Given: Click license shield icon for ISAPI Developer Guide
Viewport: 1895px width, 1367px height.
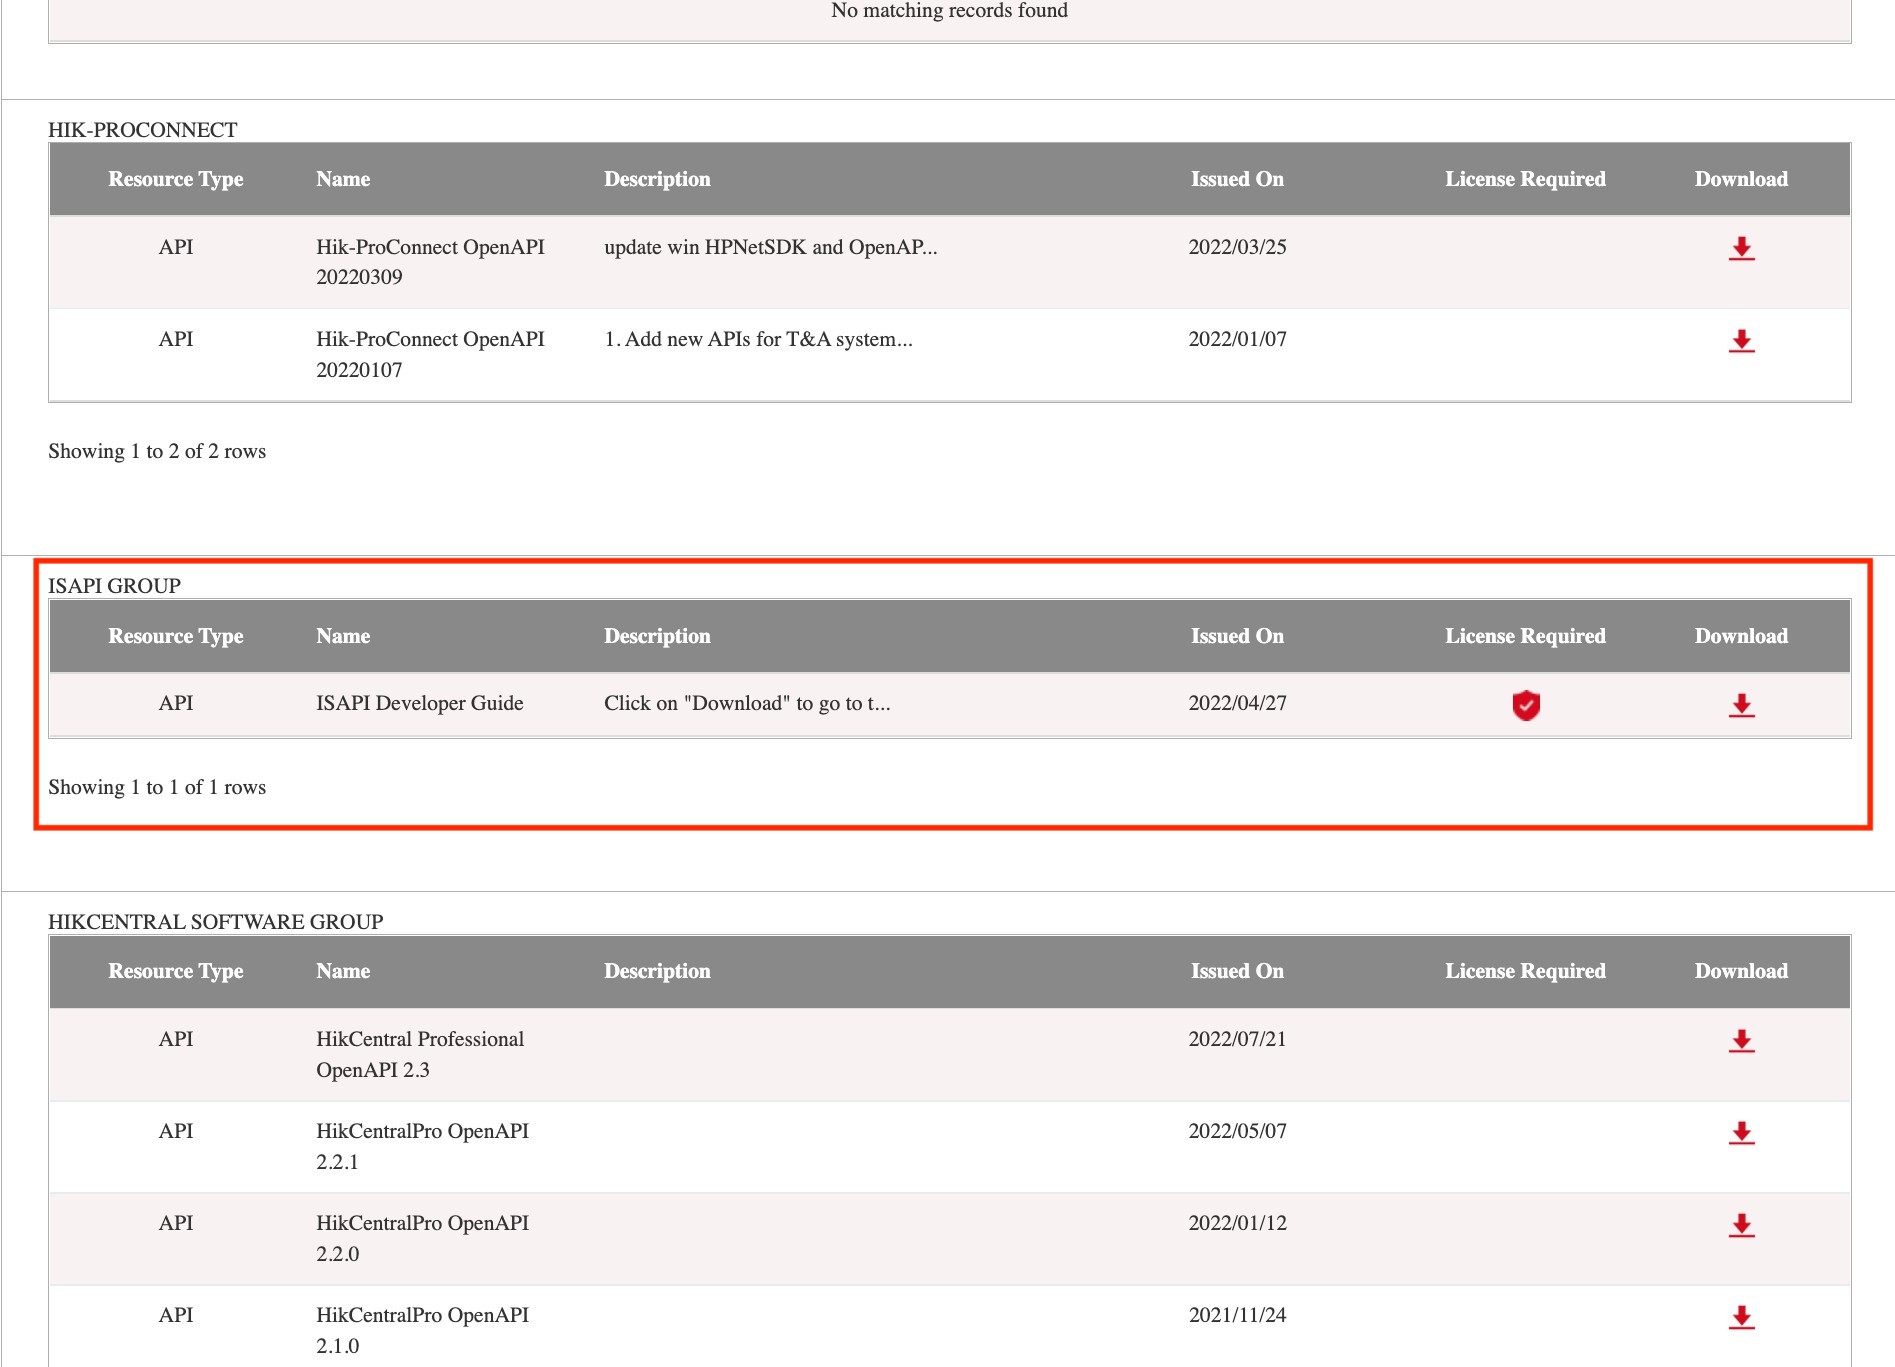Looking at the screenshot, I should (x=1525, y=705).
